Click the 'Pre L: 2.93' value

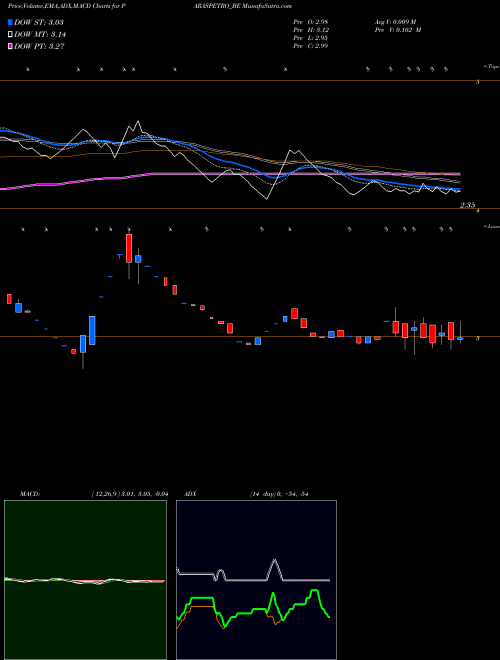click(x=311, y=38)
